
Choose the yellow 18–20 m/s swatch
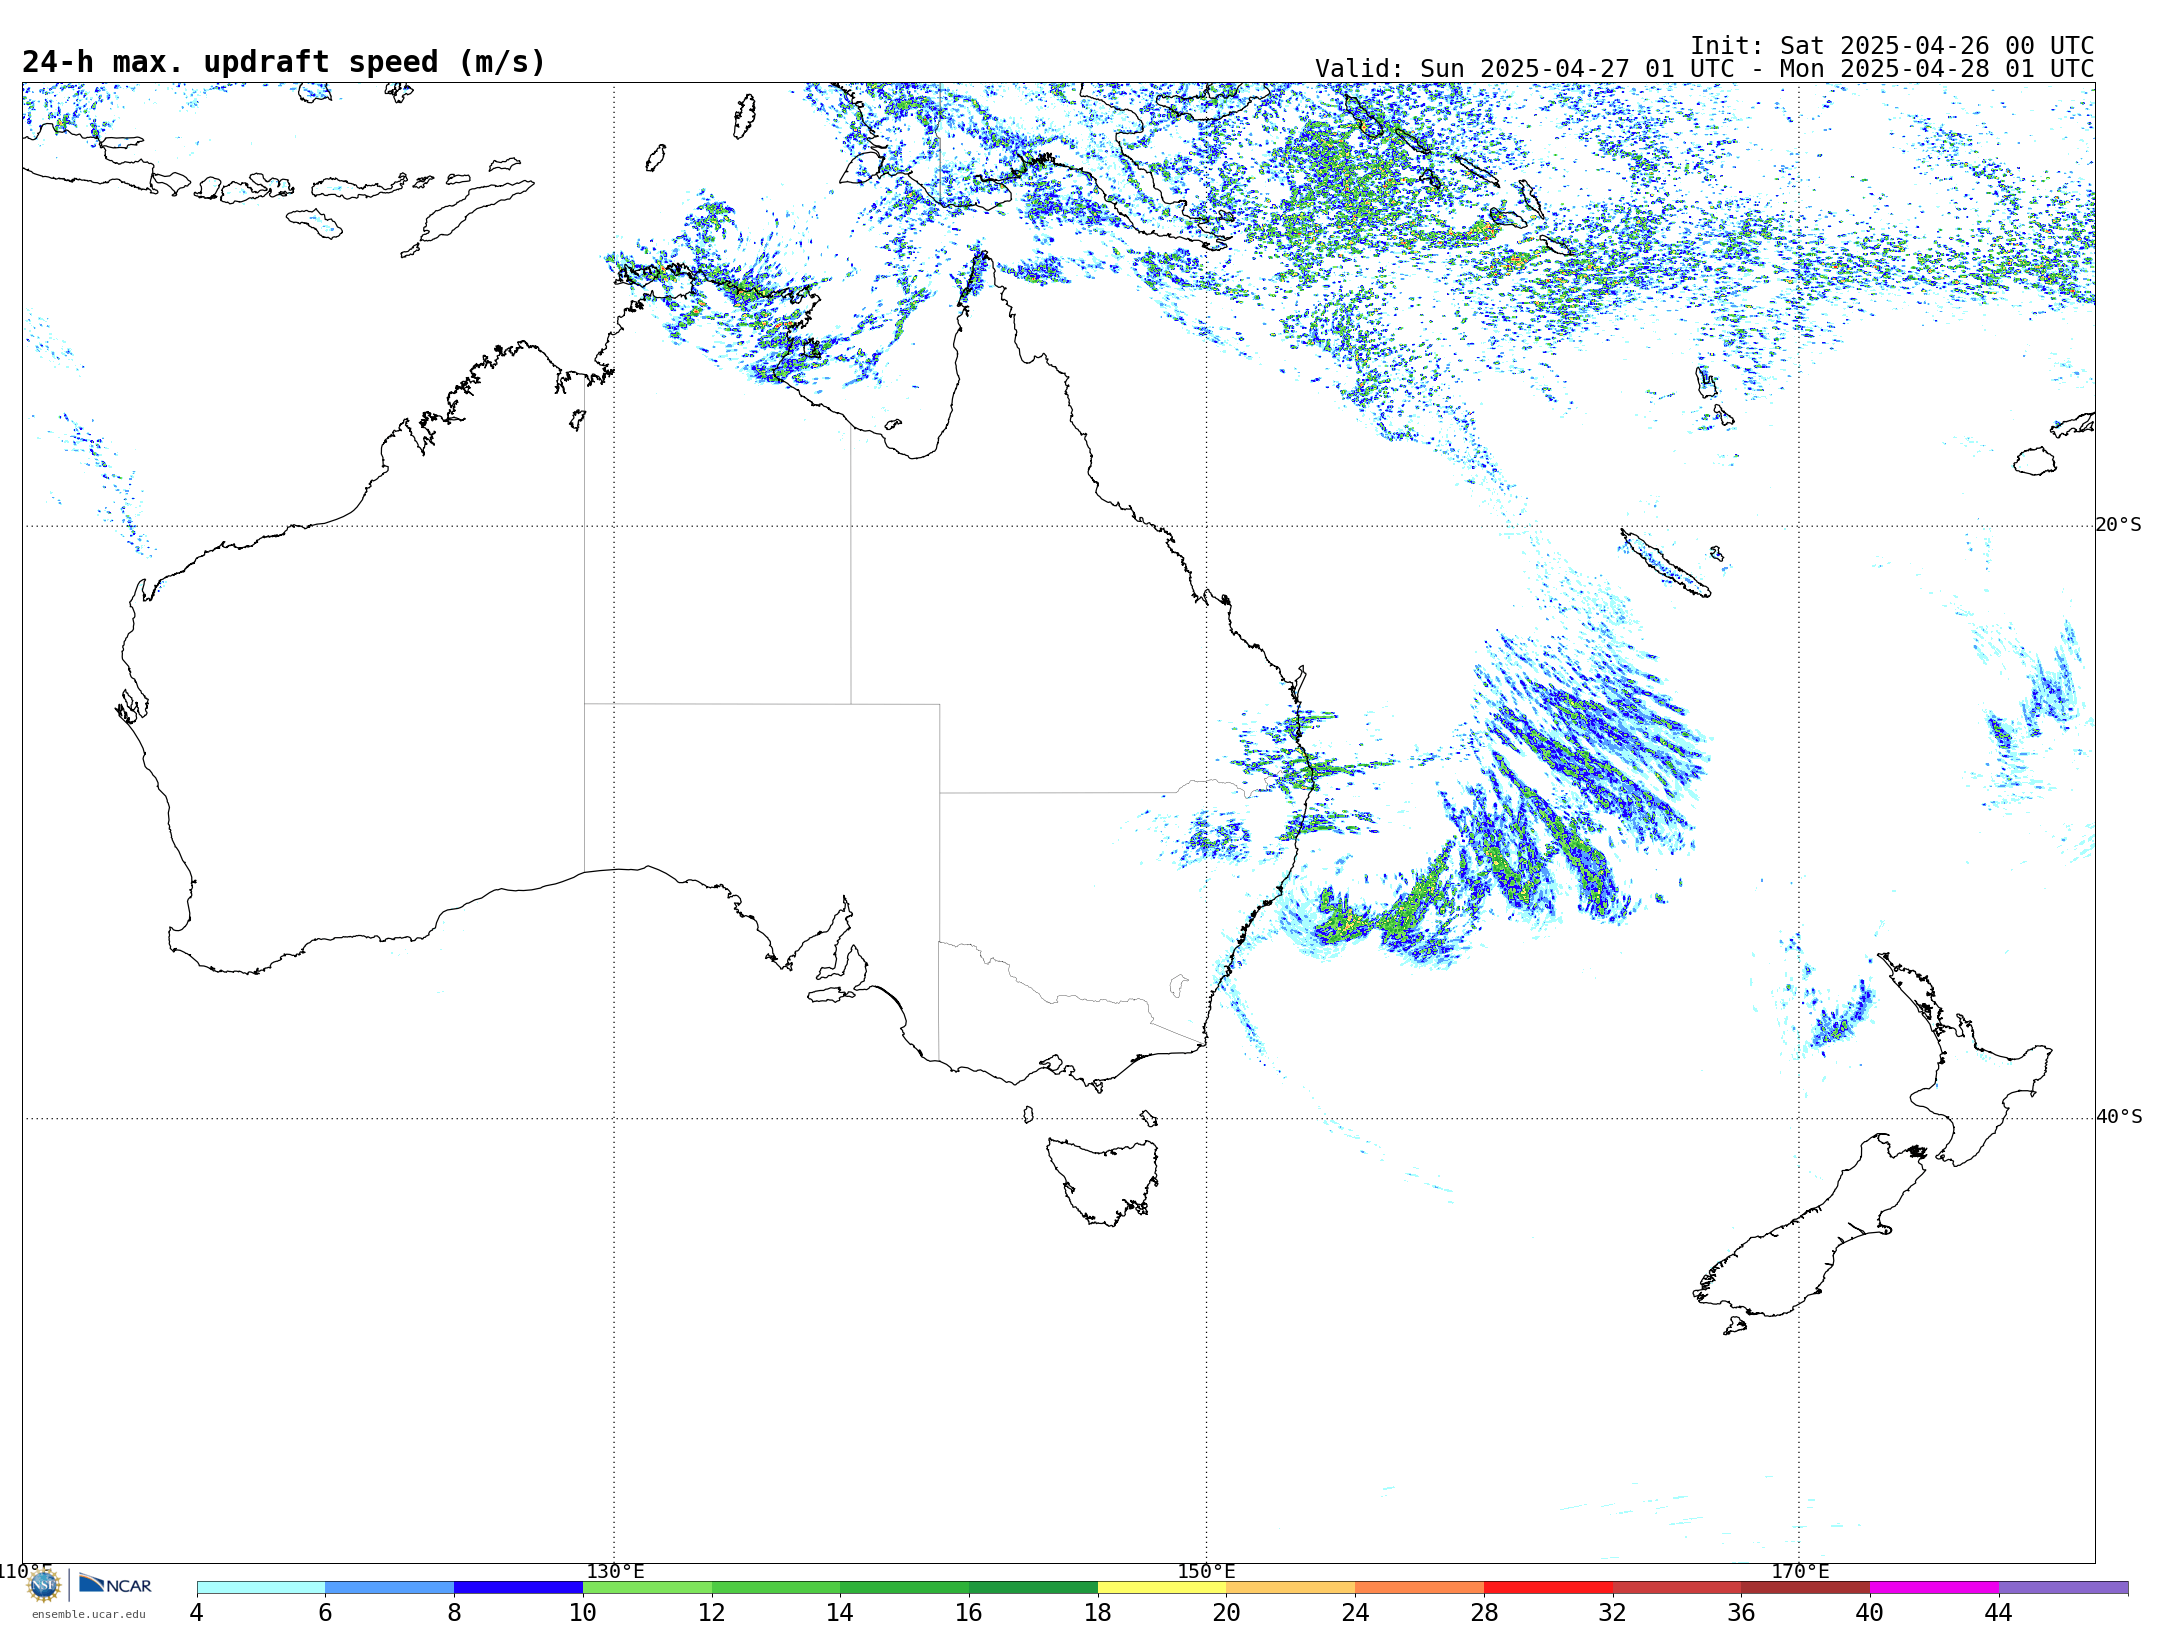1162,1588
